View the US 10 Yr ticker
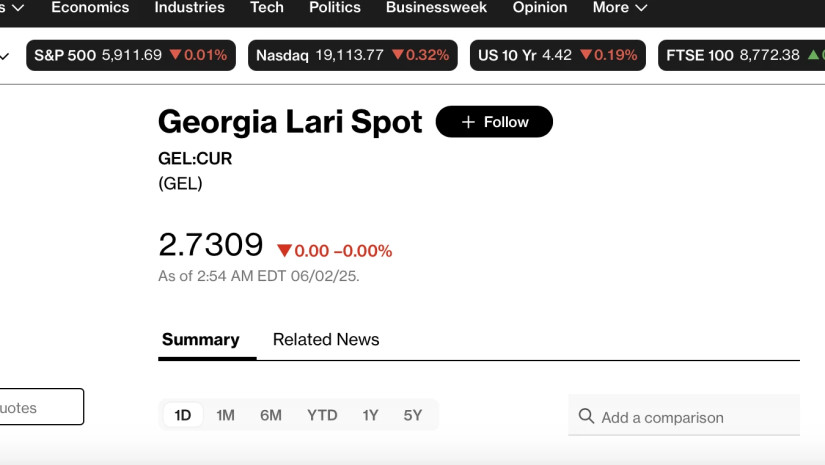Screen dimensions: 825x465 click(557, 55)
